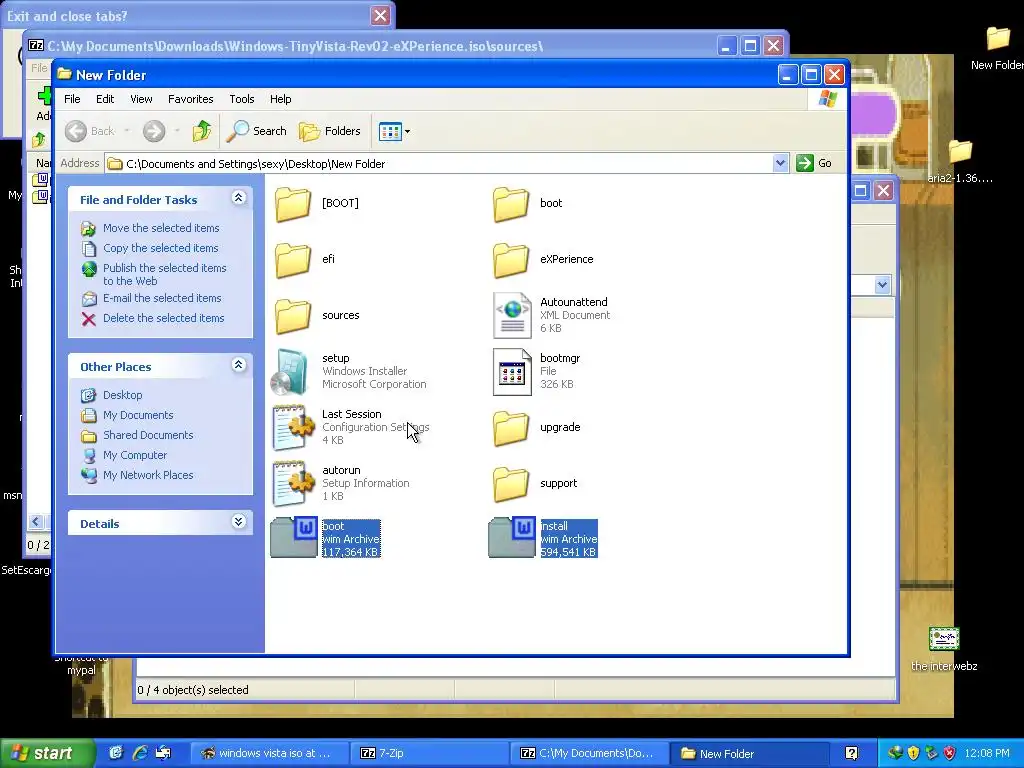
Task: Open the File menu
Action: [72, 99]
